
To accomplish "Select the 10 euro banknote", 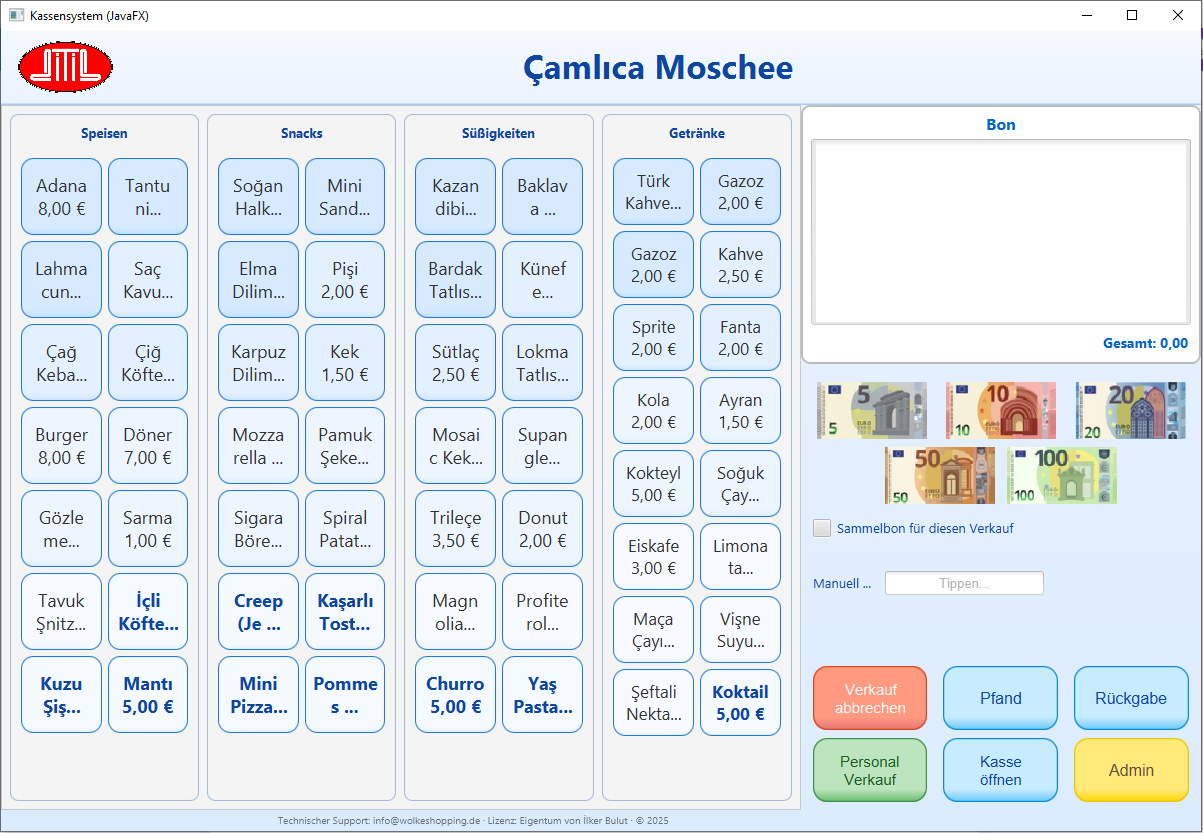I will coord(1000,411).
